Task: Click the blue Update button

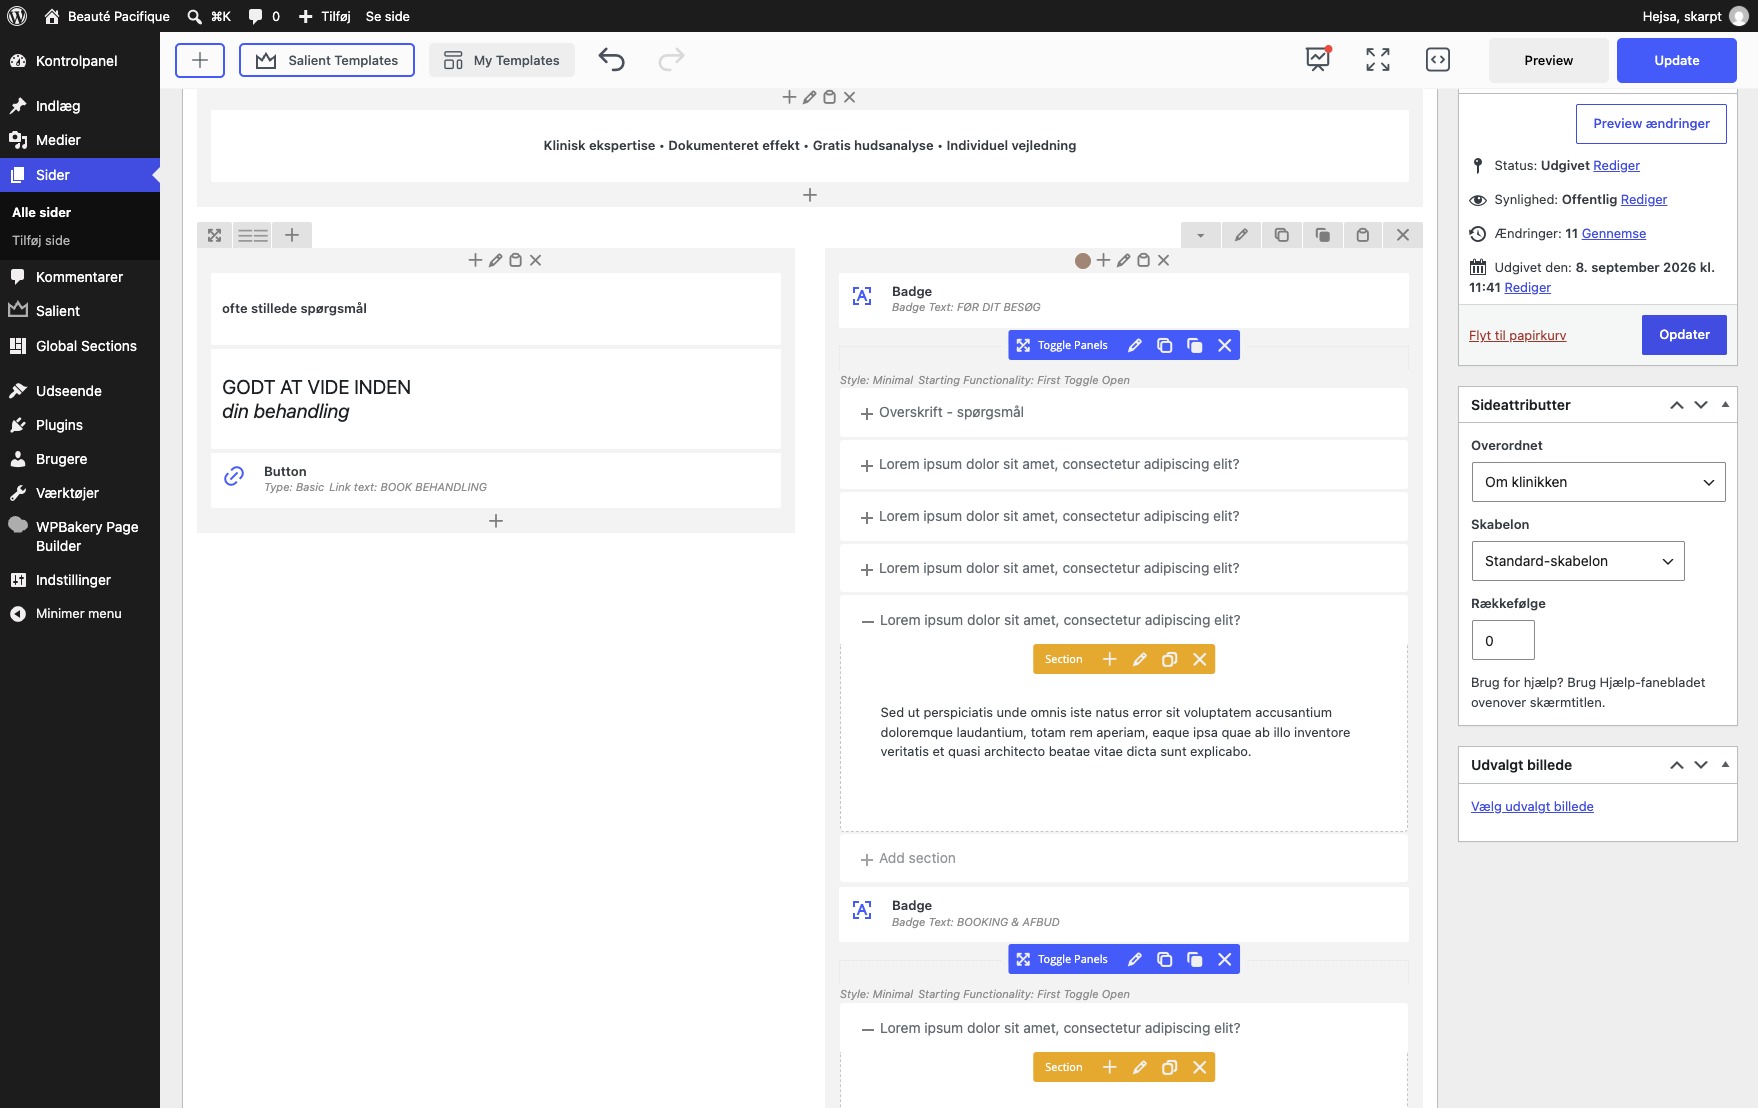Action: point(1676,60)
